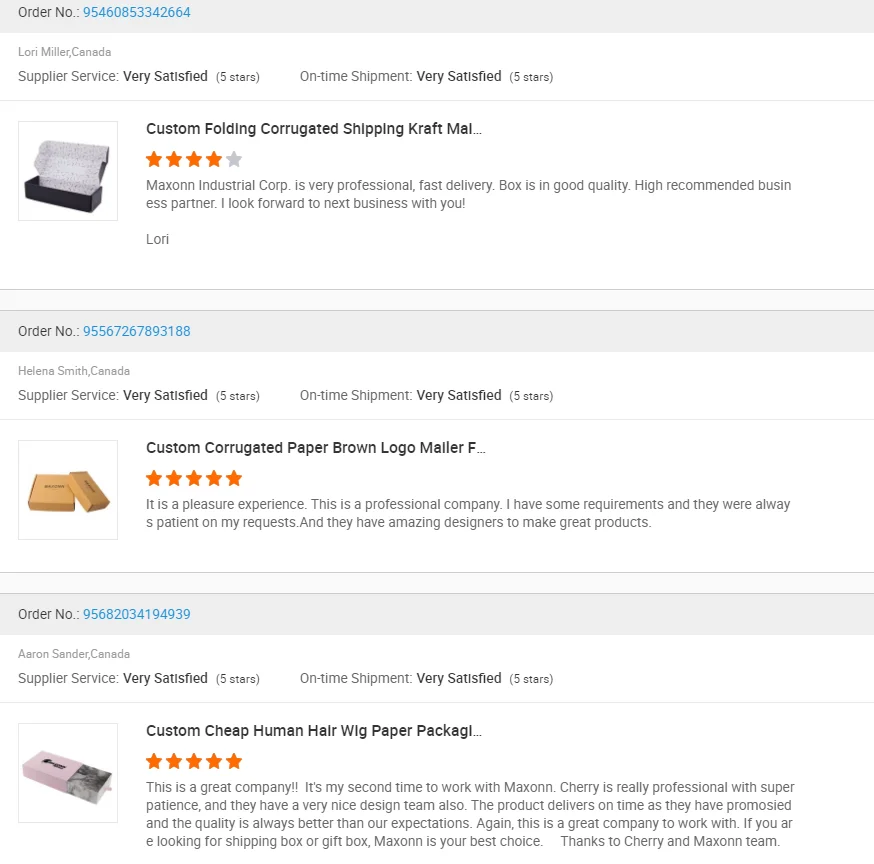Click first star in Helena Smith's product rating
This screenshot has width=874, height=864.
[x=154, y=478]
